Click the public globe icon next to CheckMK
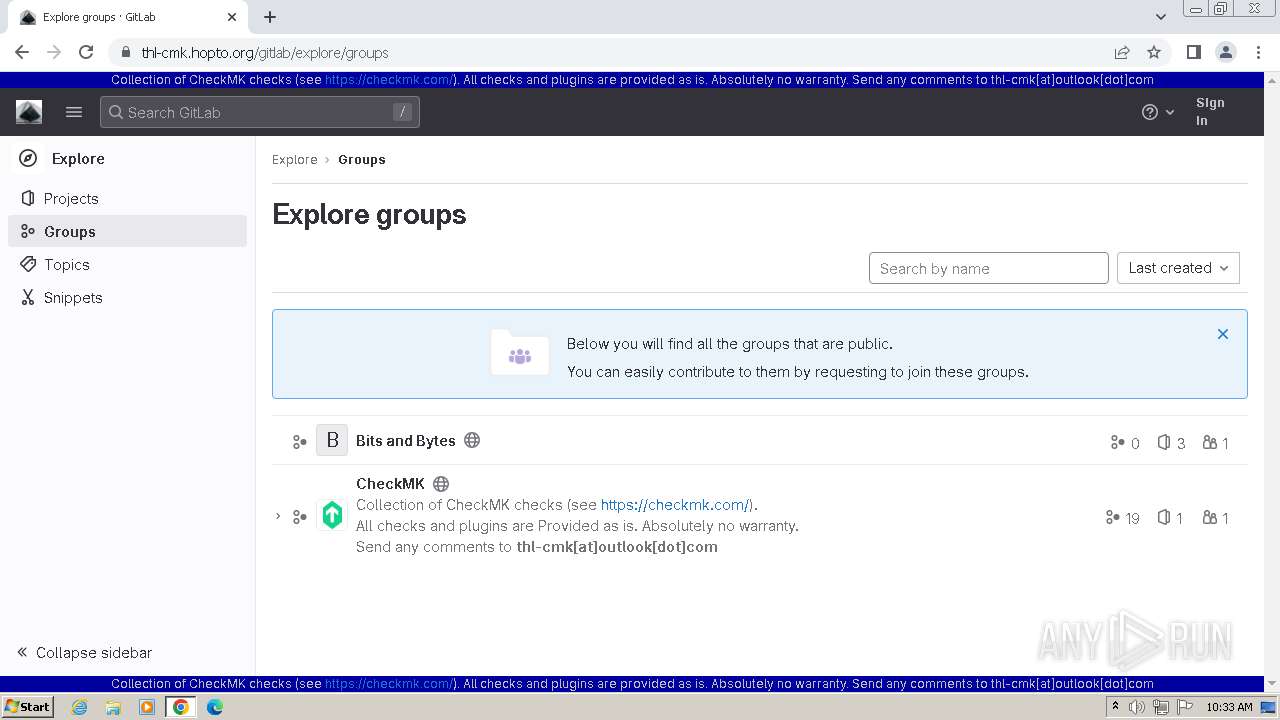This screenshot has width=1280, height=720. [441, 484]
